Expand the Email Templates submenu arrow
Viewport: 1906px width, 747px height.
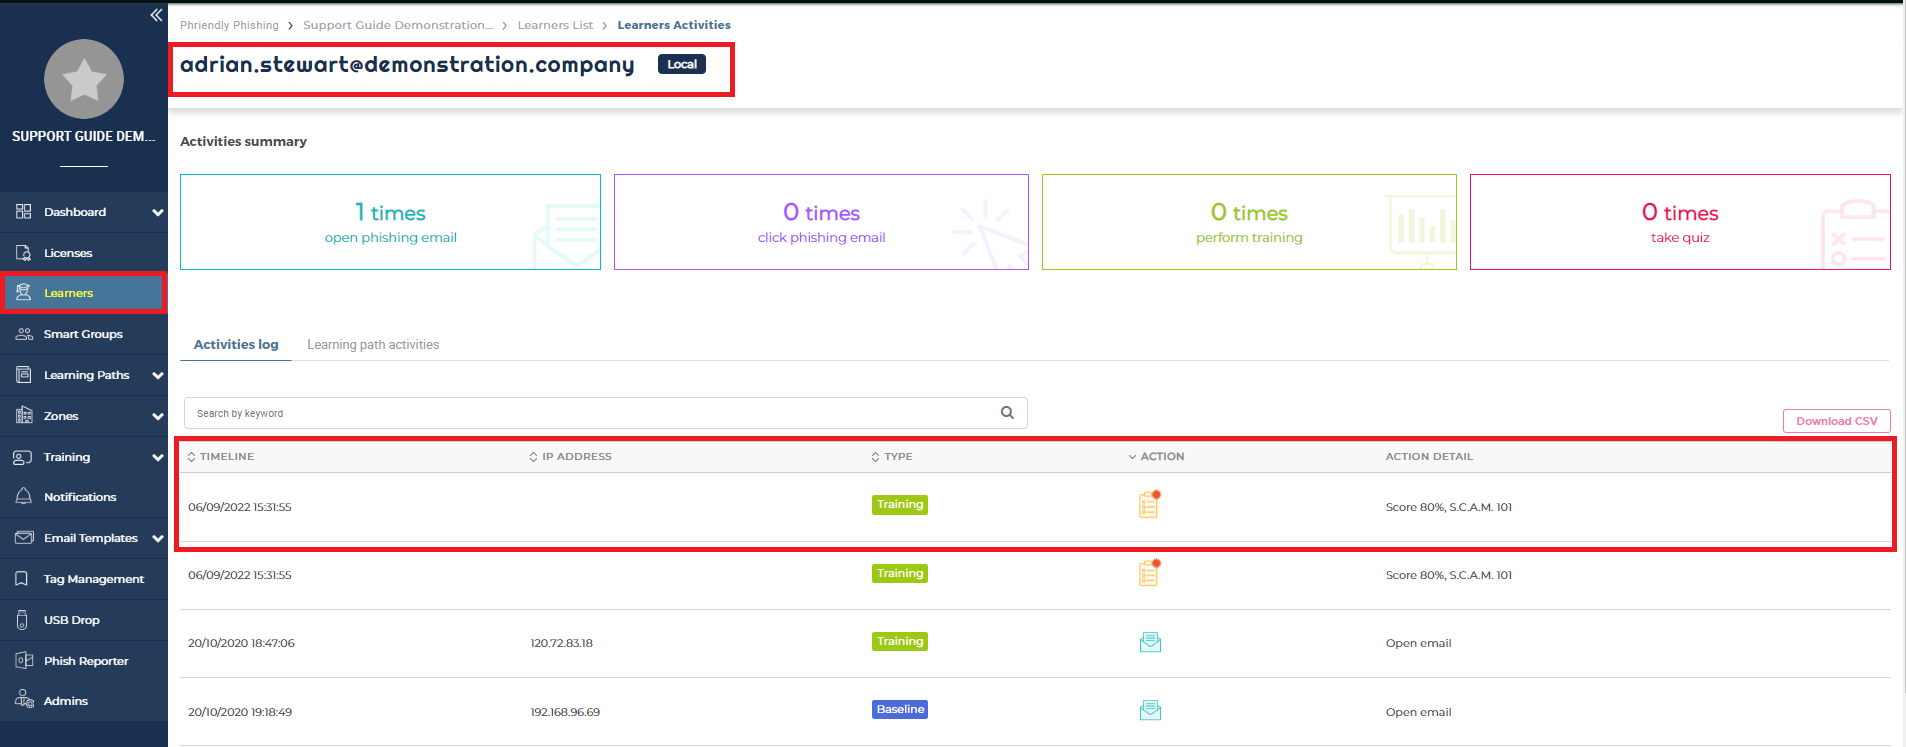point(157,539)
